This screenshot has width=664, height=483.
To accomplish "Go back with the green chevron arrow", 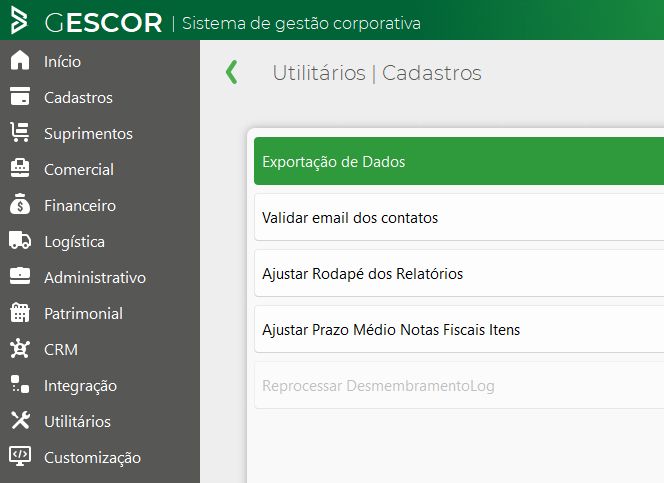I will [x=232, y=72].
